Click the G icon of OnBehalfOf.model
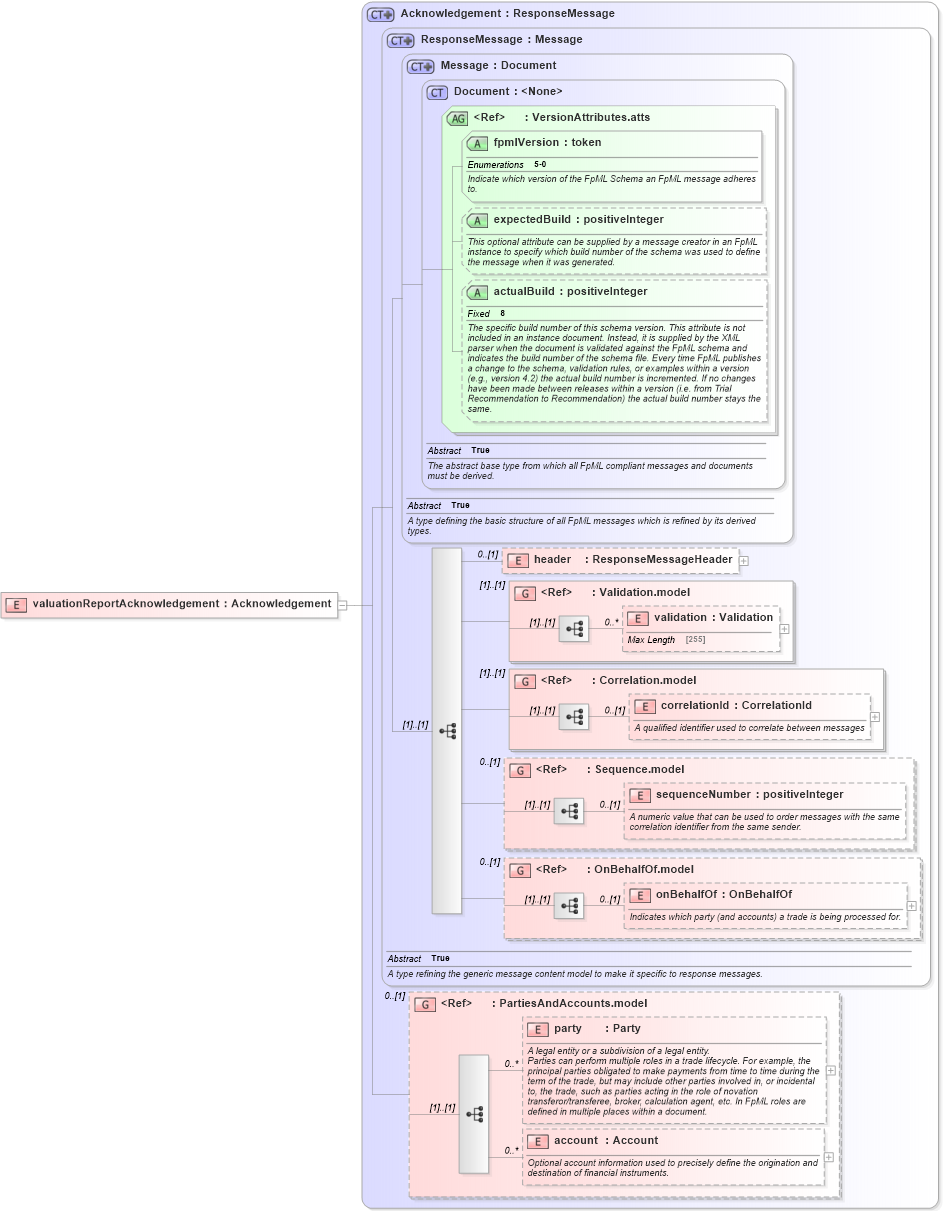943x1211 pixels. tap(520, 870)
